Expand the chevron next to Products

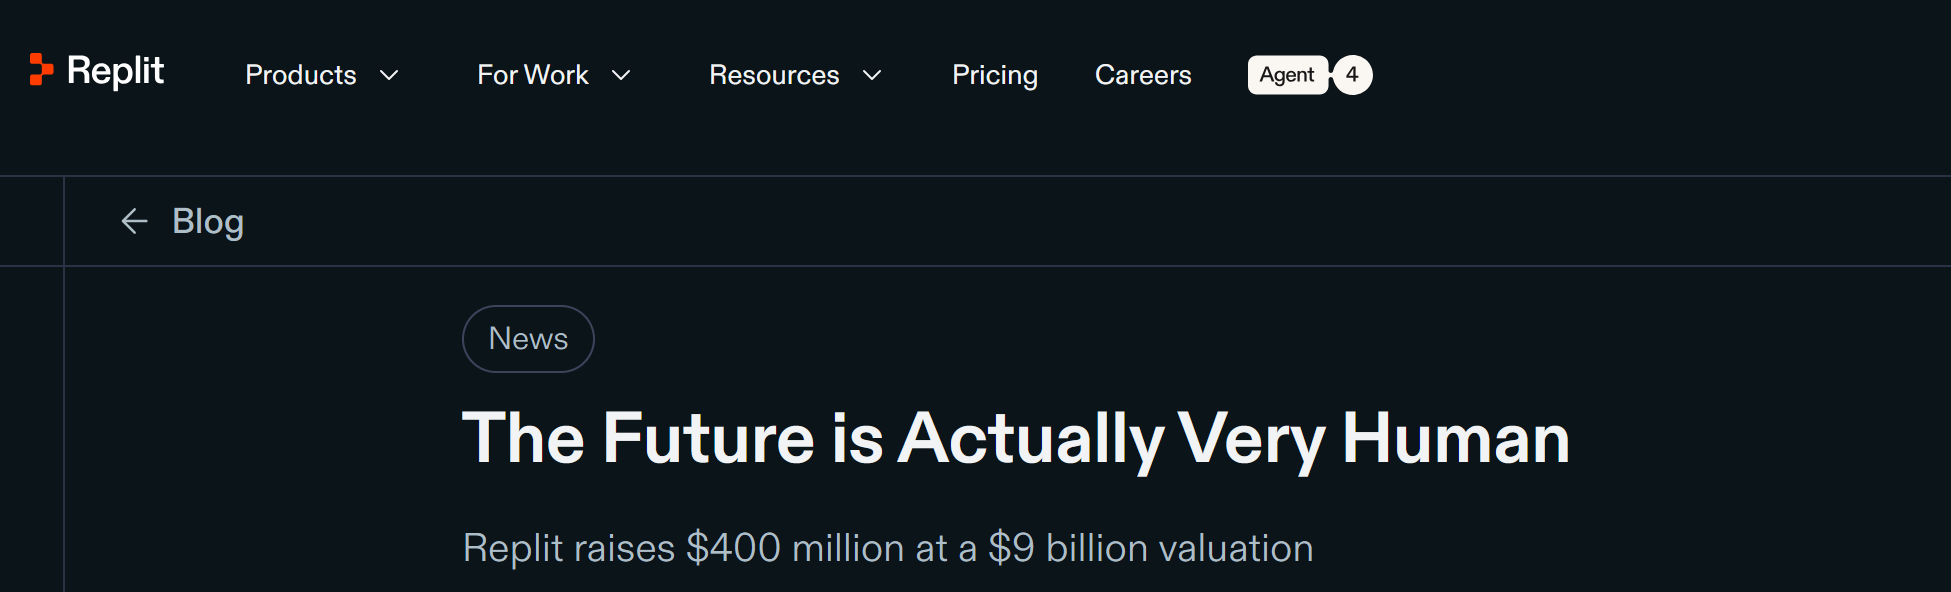pos(390,75)
